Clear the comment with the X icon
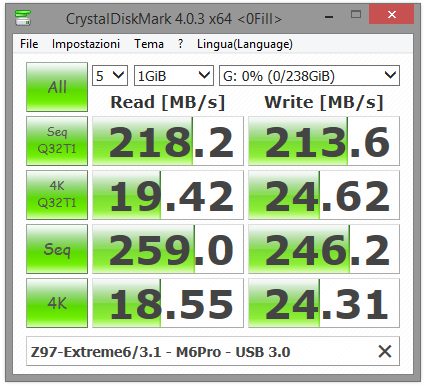The width and height of the screenshot is (425, 388). (x=385, y=351)
